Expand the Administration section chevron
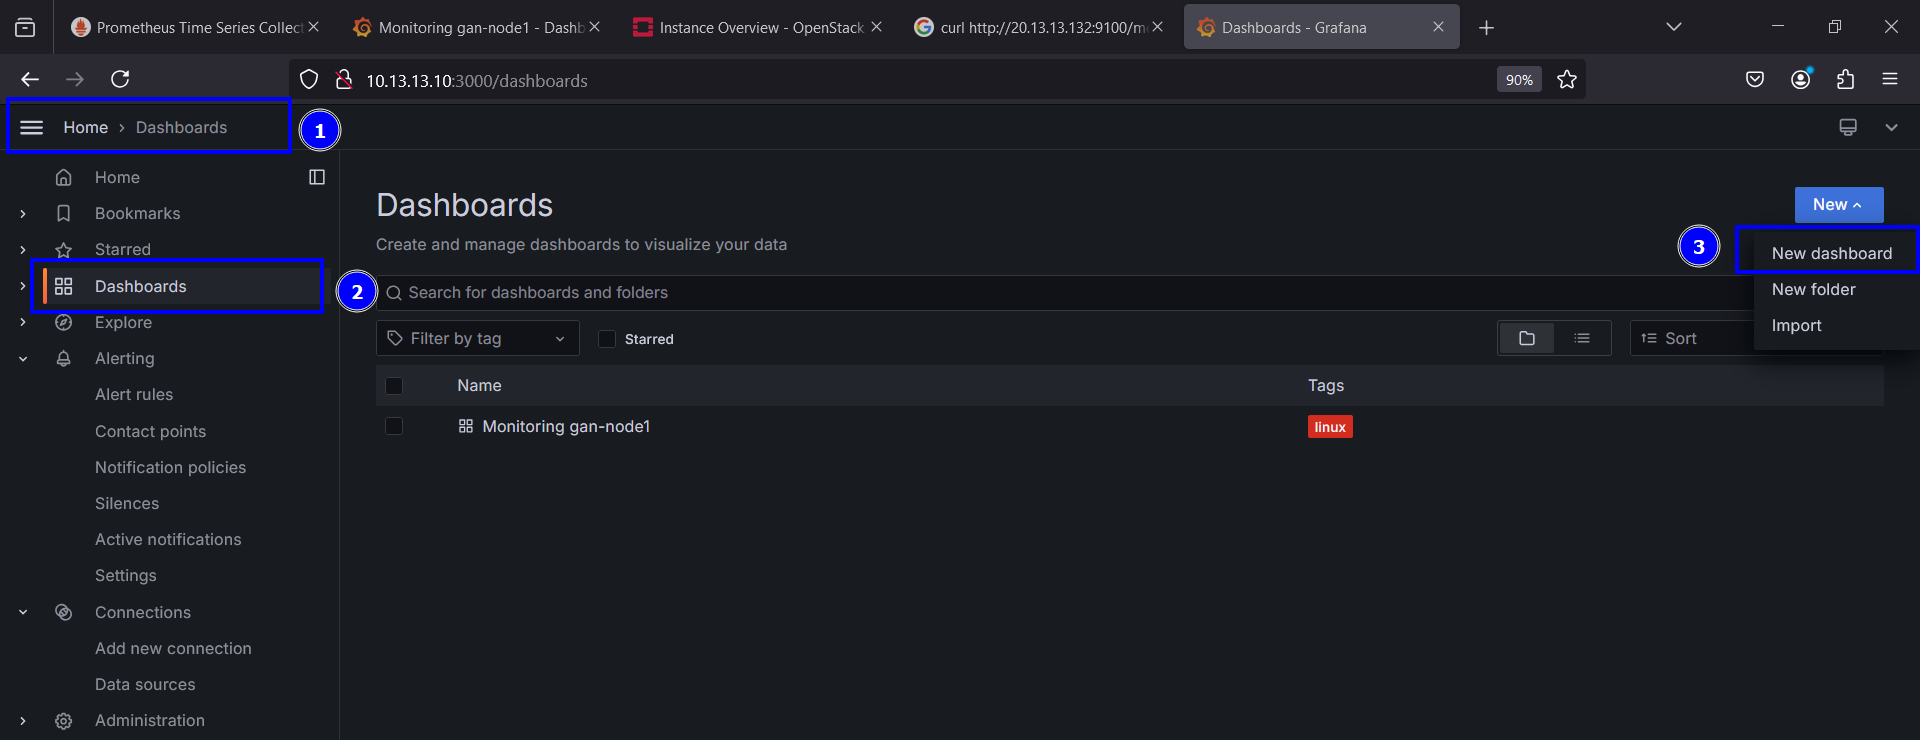The image size is (1920, 740). pyautogui.click(x=23, y=720)
